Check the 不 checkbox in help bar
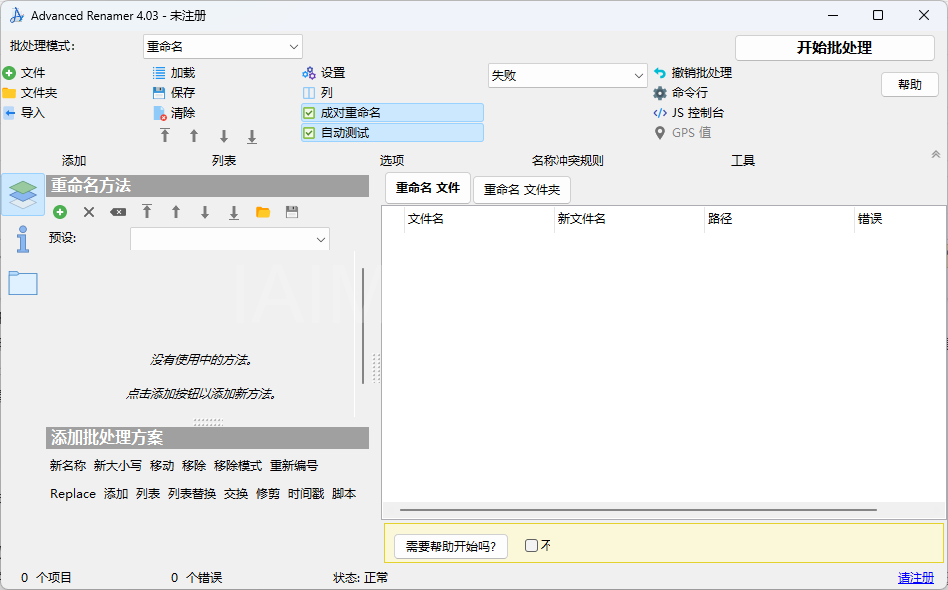 (x=531, y=546)
